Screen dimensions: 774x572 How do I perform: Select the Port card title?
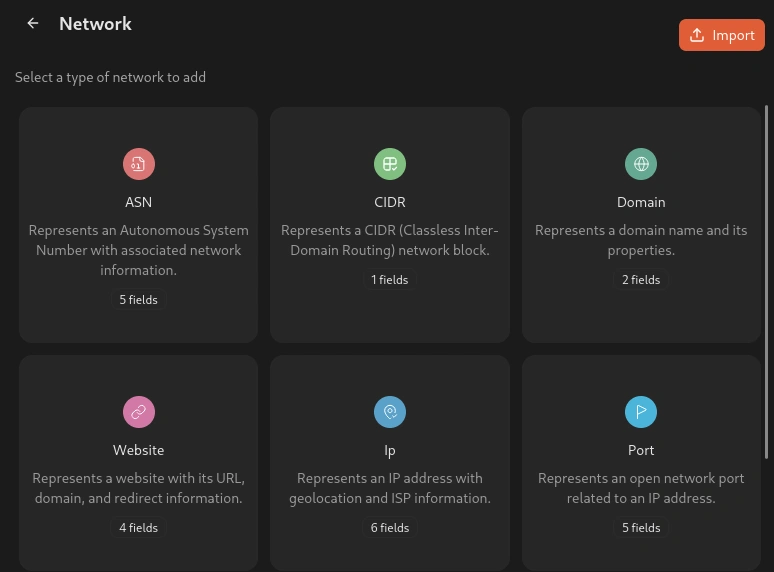pyautogui.click(x=641, y=450)
